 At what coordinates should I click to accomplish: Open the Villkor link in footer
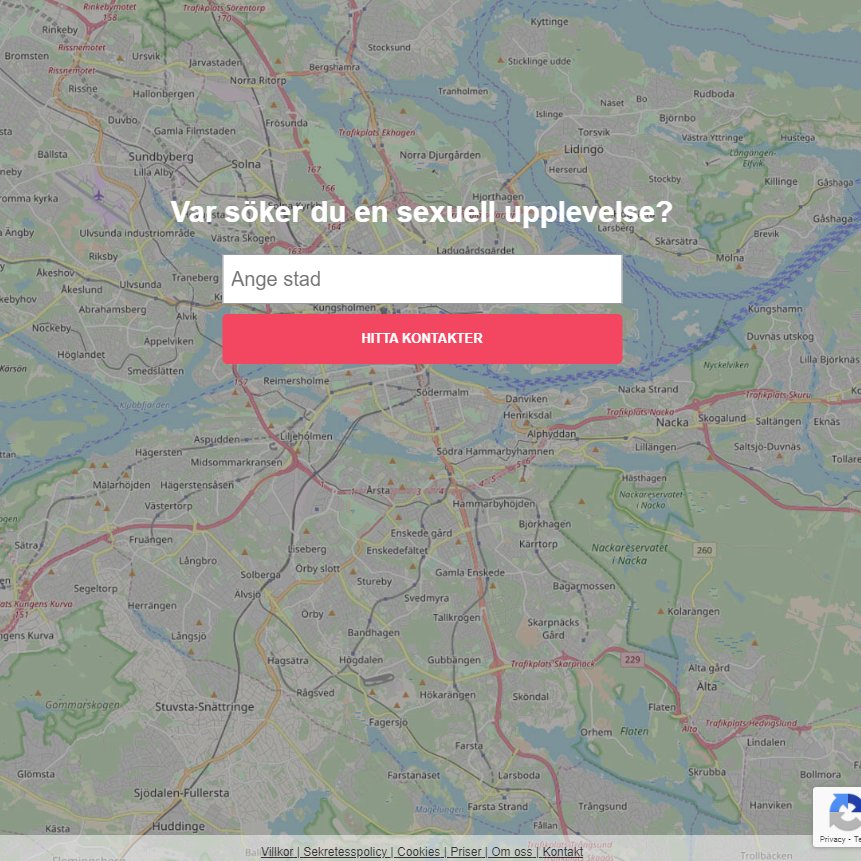277,852
